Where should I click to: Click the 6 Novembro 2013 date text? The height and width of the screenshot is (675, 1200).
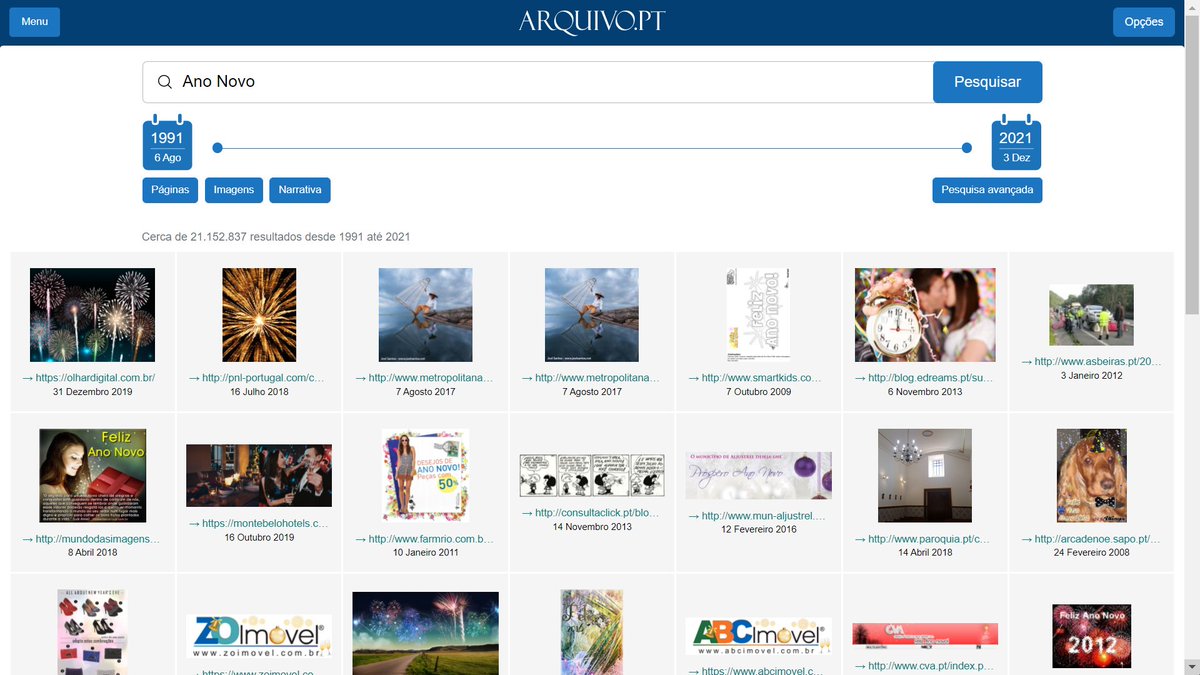pyautogui.click(x=925, y=392)
